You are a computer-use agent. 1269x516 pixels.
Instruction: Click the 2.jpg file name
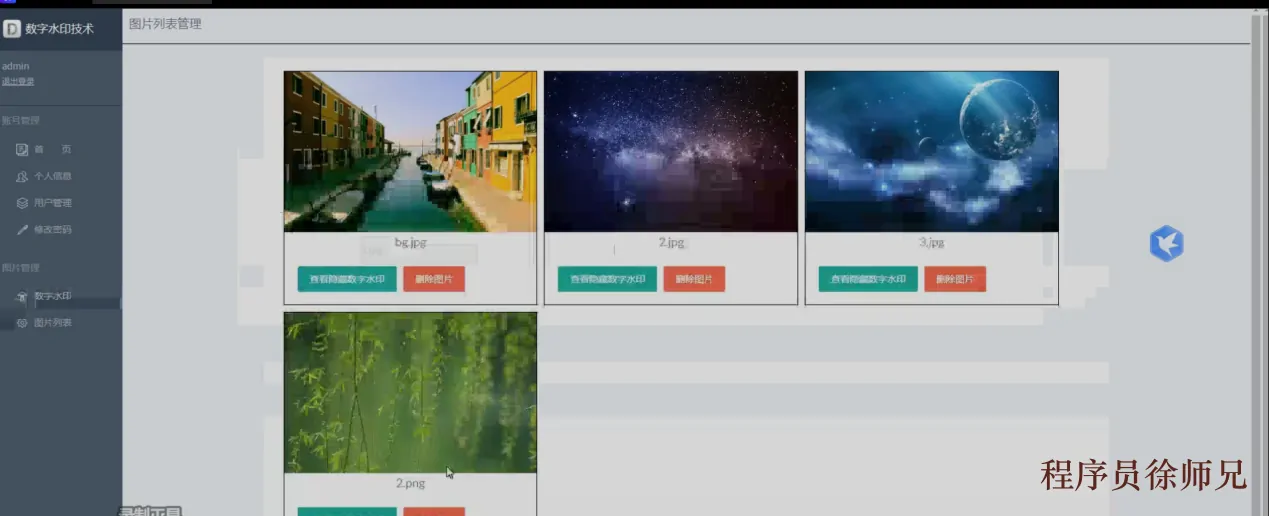(671, 243)
